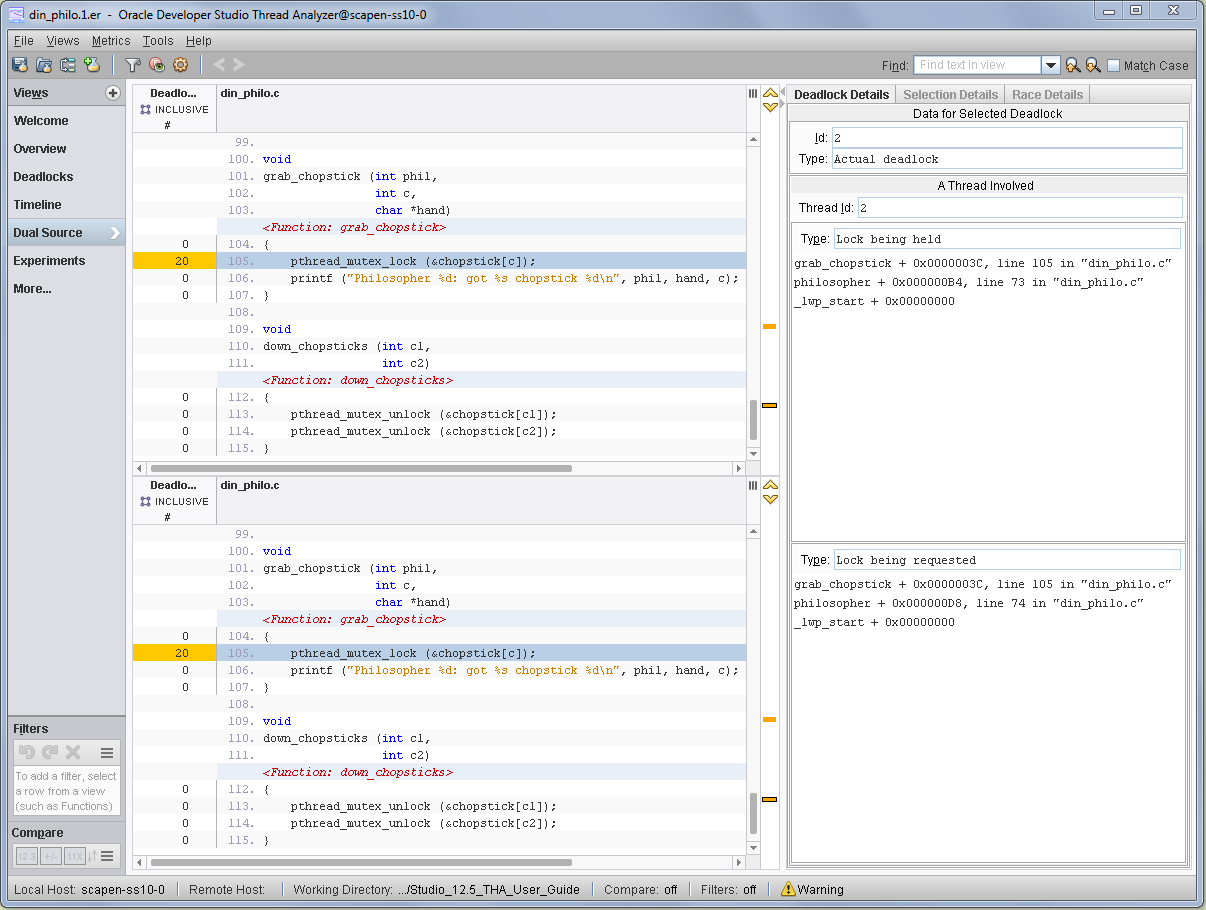1206x910 pixels.
Task: Click More... in the Views list
Action: click(x=32, y=289)
